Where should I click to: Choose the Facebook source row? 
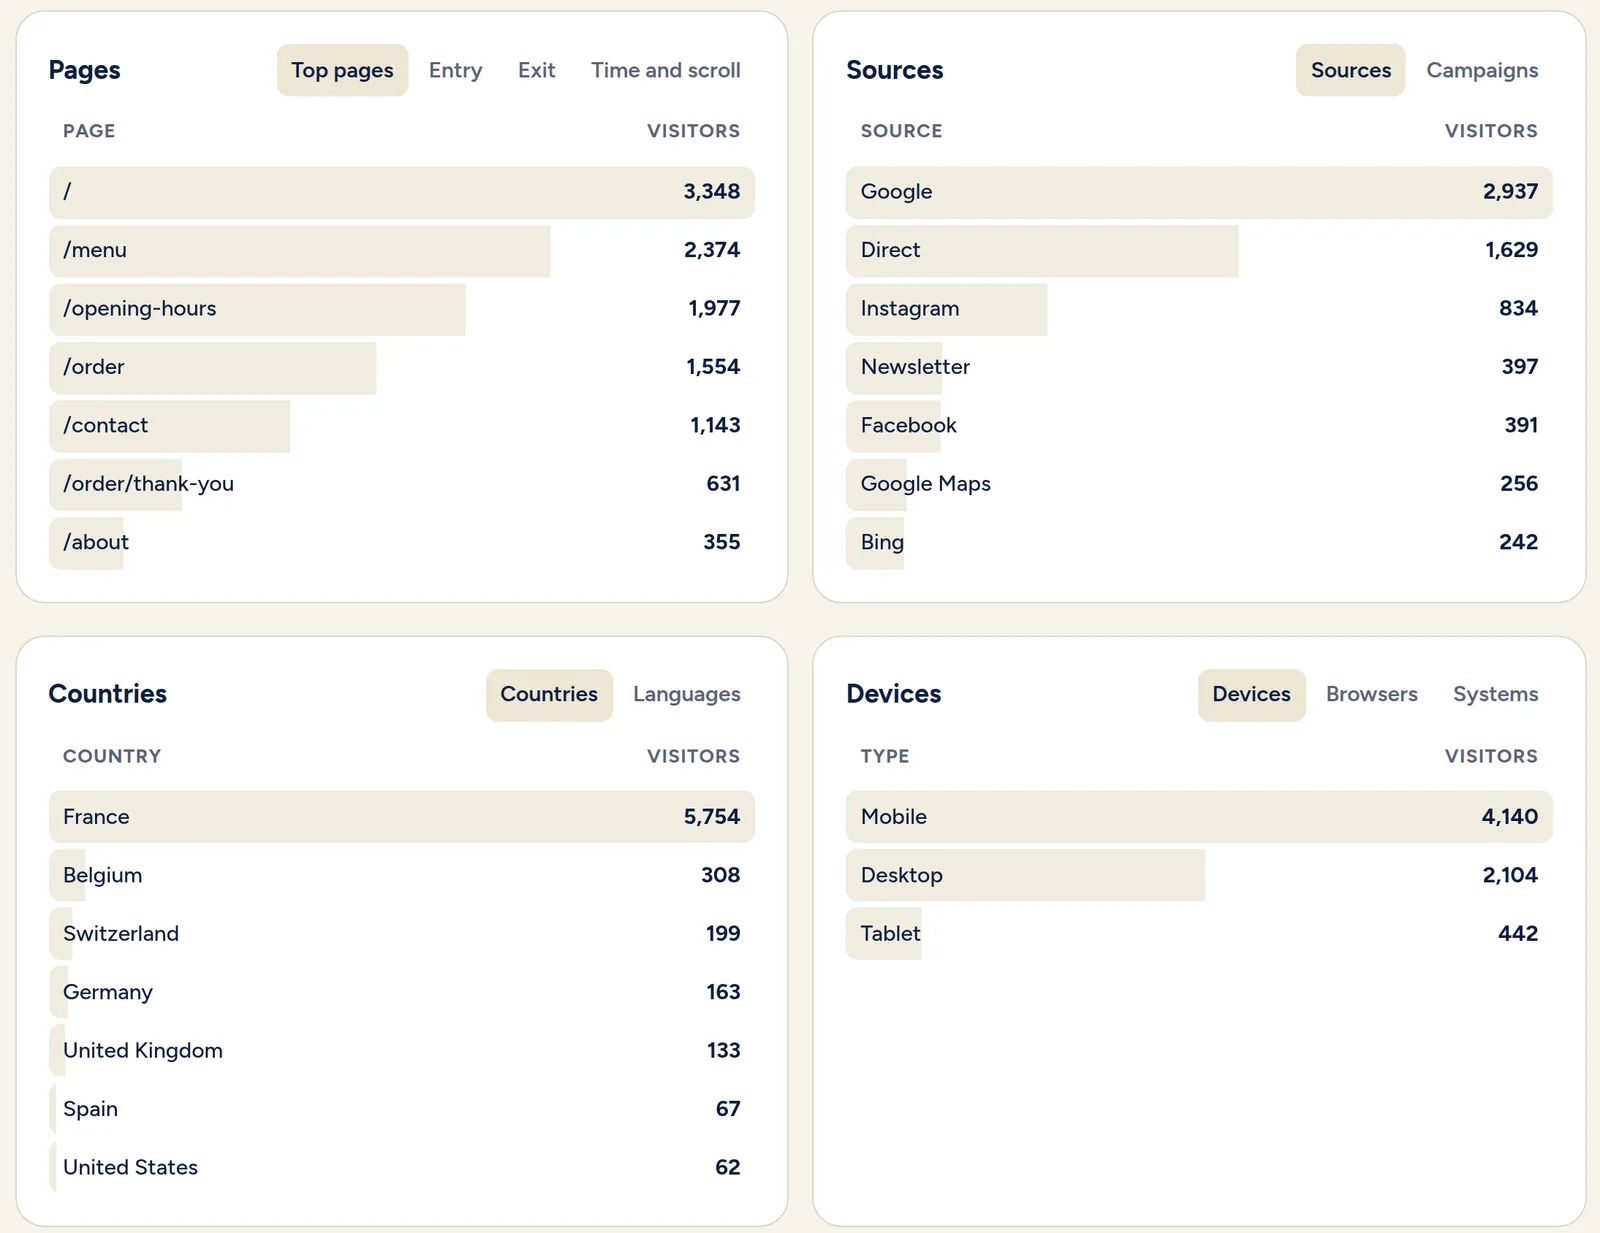pos(1199,426)
